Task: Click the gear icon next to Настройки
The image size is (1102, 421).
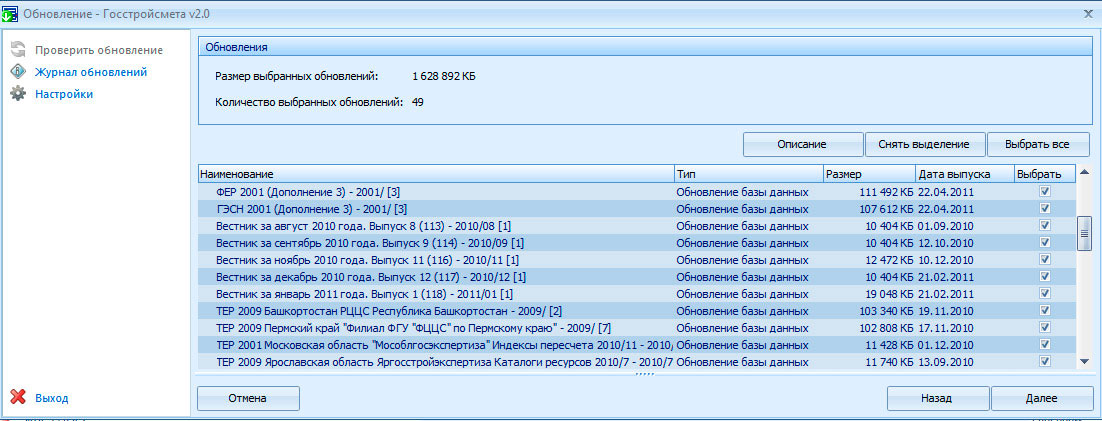Action: tap(17, 94)
